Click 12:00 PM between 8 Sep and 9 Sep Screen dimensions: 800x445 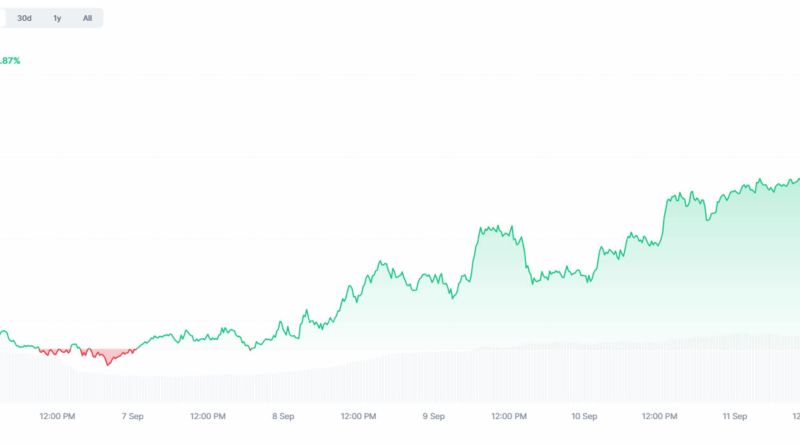(x=357, y=415)
